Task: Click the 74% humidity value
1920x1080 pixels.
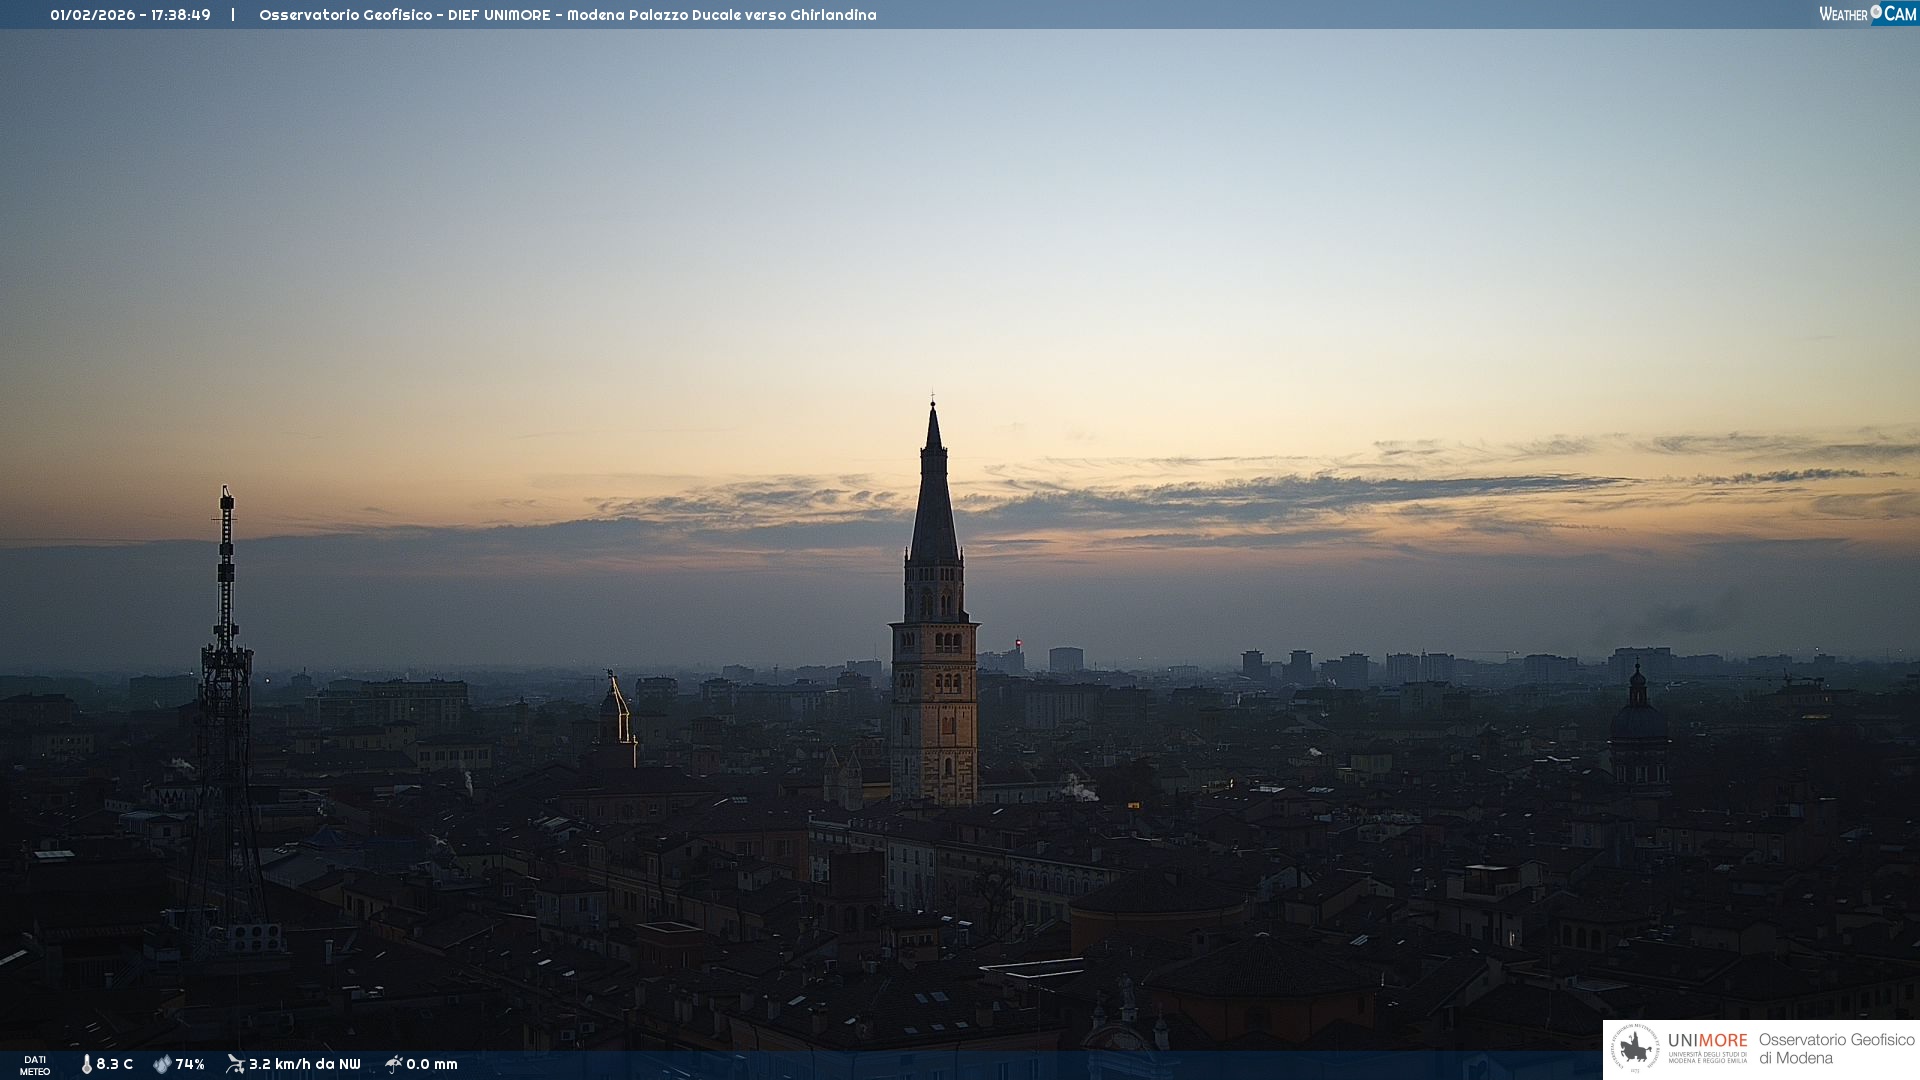Action: (x=190, y=1064)
